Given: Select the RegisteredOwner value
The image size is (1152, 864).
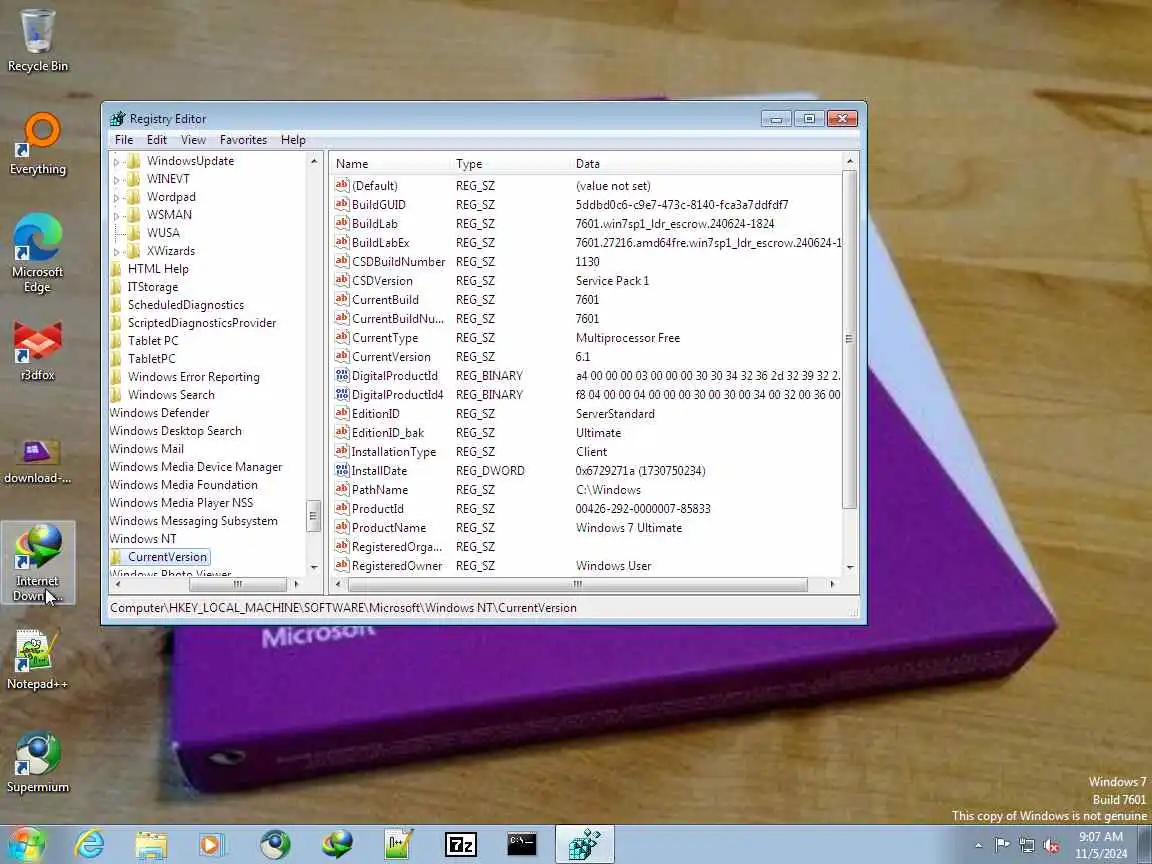Looking at the screenshot, I should coord(397,566).
